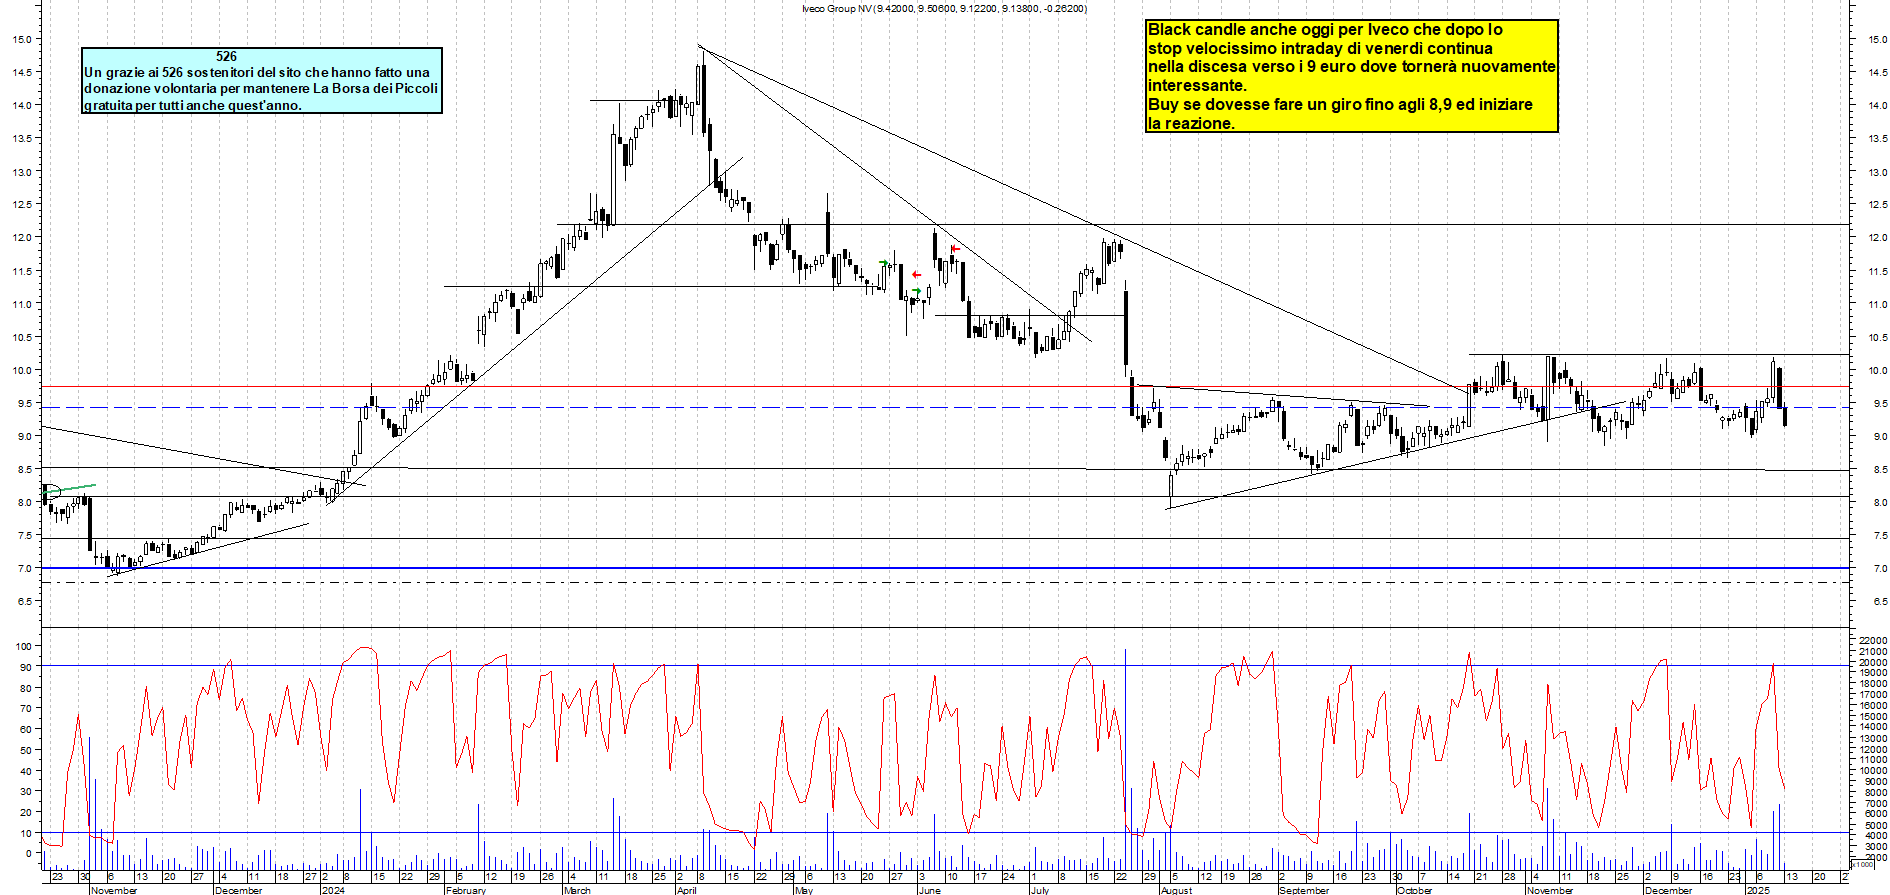
Task: Click the oscillator scale label 100
Action: click(x=25, y=646)
